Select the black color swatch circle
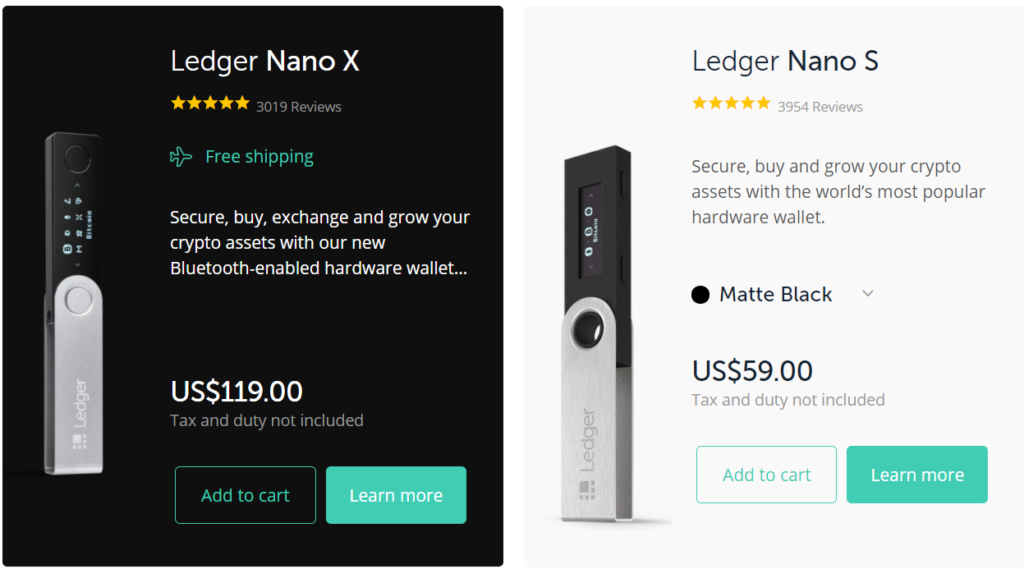The width and height of the screenshot is (1024, 569). [700, 294]
